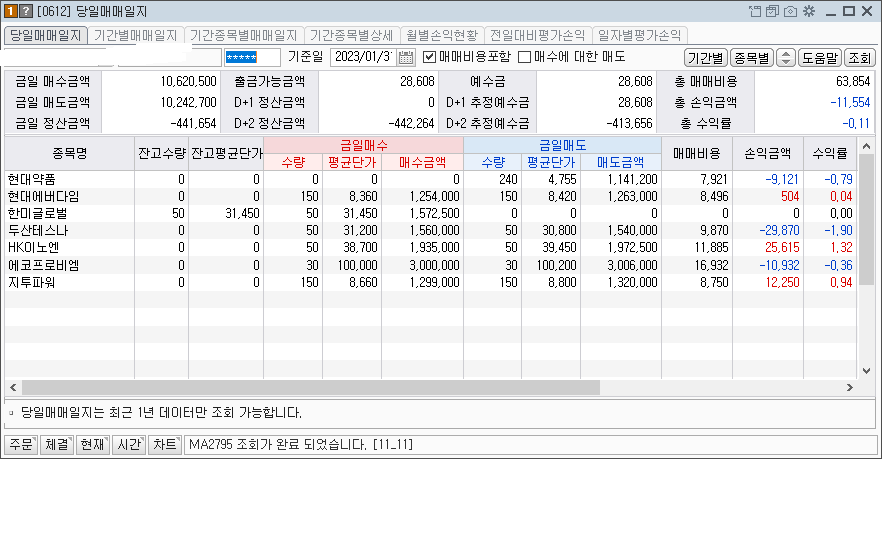Image resolution: width=882 pixels, height=560 pixels.
Task: Click the orange number 1 icon
Action: [x=10, y=12]
